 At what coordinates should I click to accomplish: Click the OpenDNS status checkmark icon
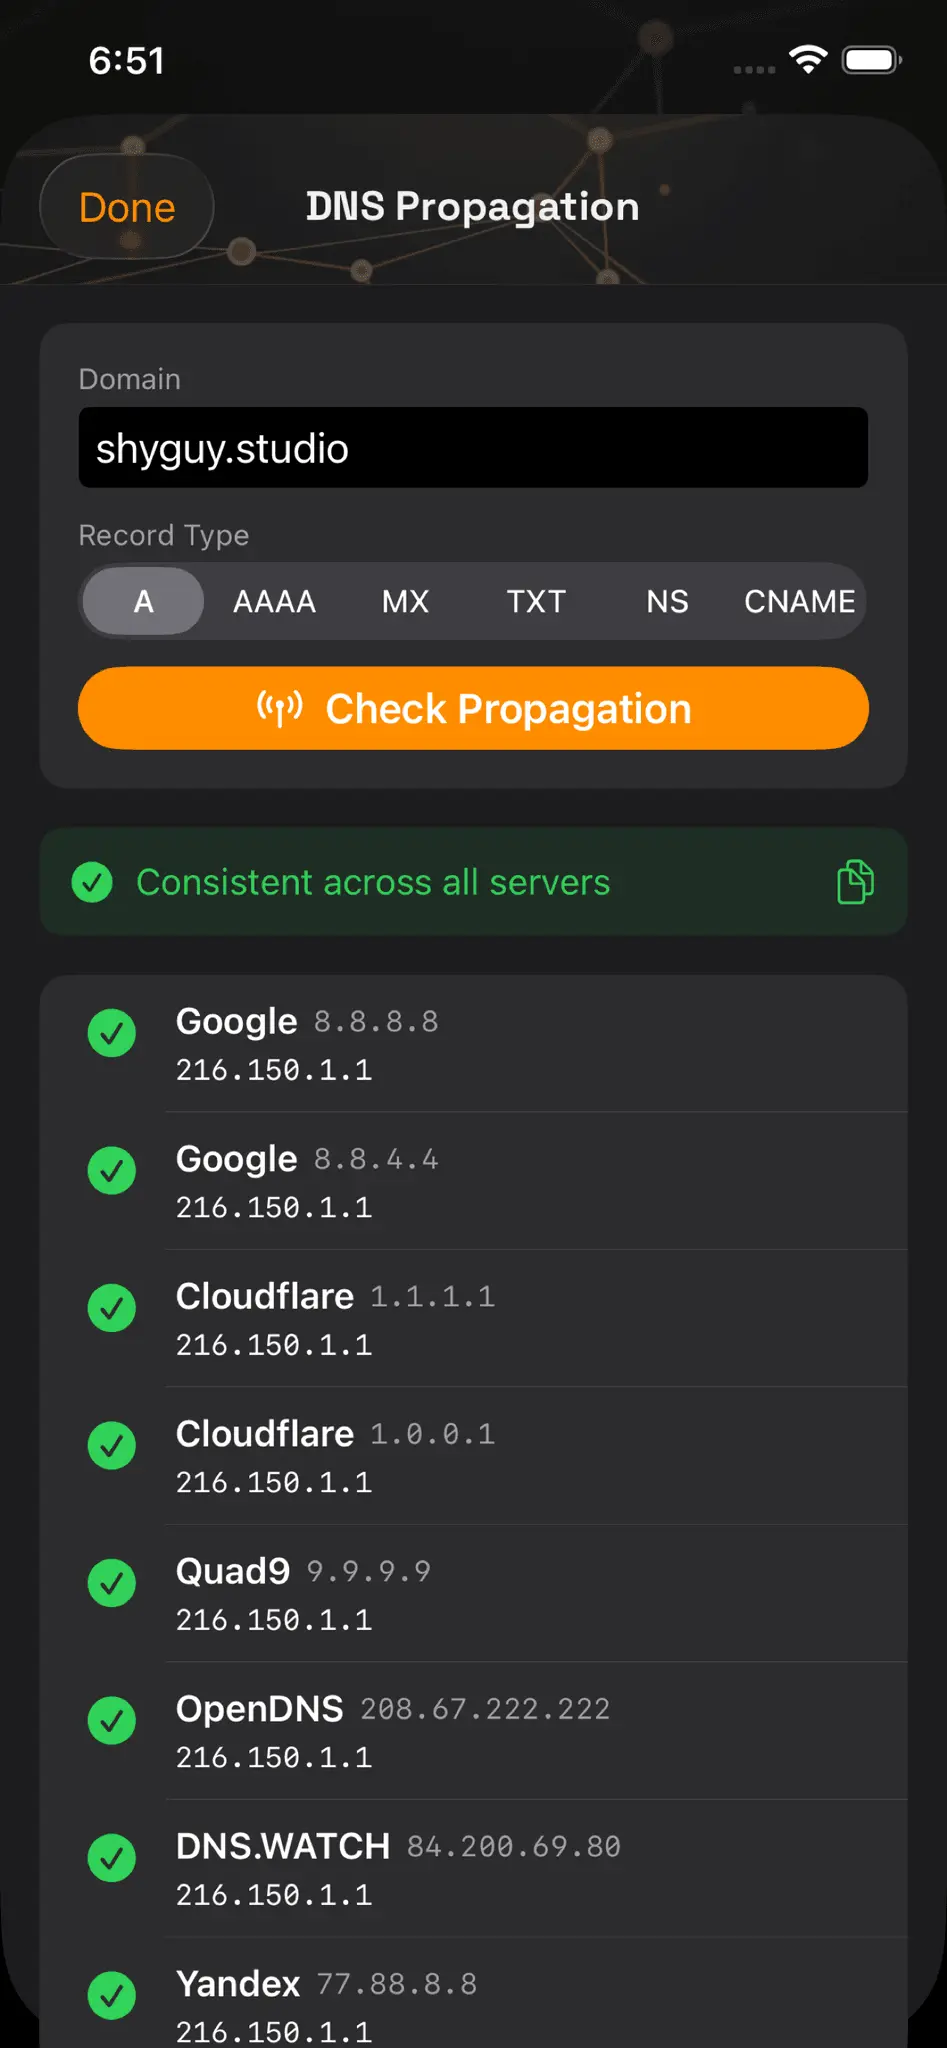[x=112, y=1721]
